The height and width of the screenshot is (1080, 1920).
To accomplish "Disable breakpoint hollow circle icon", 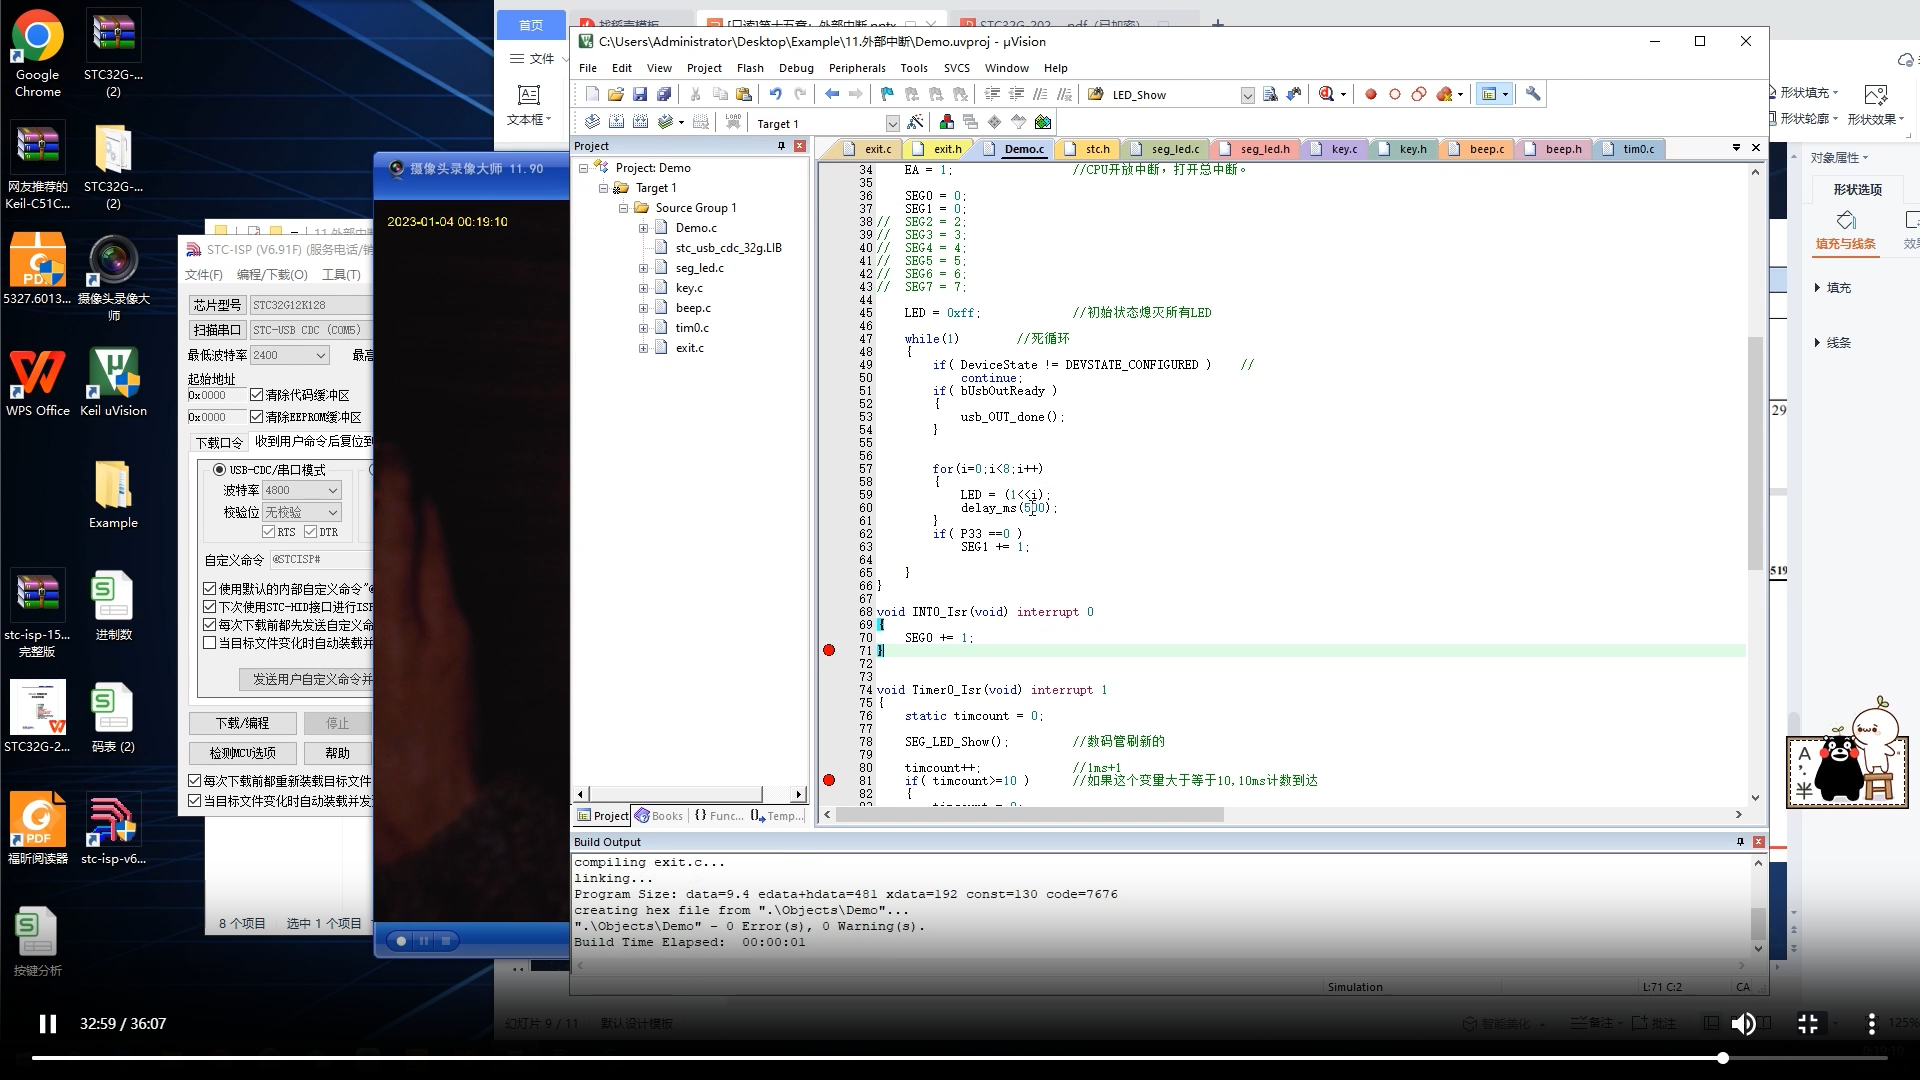I will point(1395,94).
